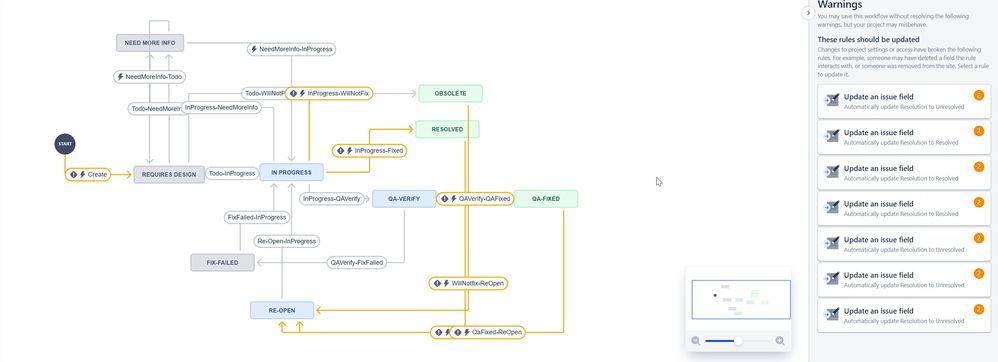Select the REQUIRES DESIGN status

169,174
